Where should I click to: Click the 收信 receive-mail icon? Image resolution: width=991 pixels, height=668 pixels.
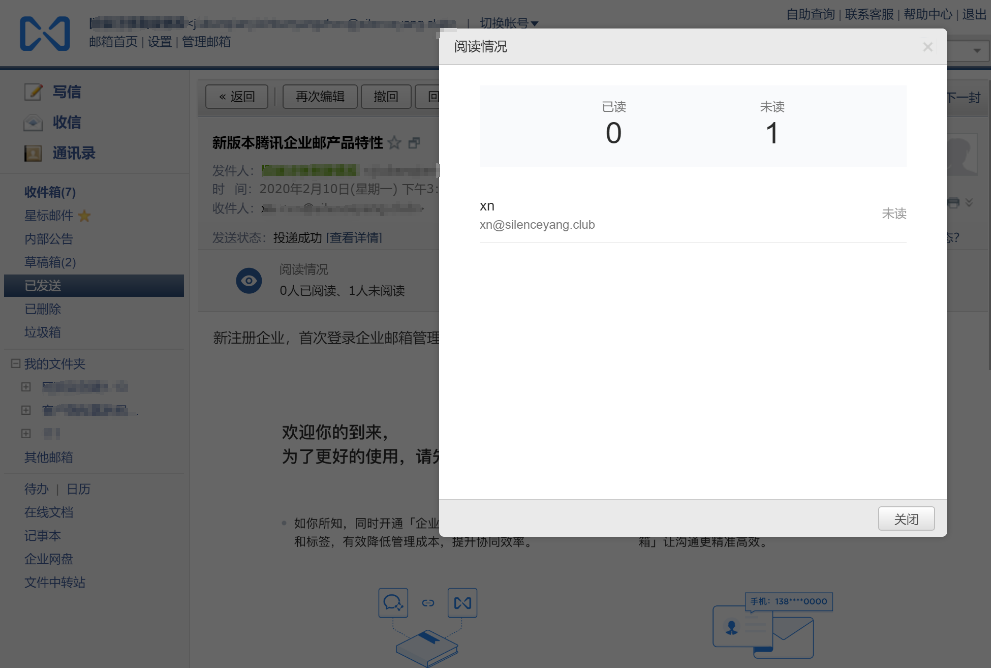33,122
